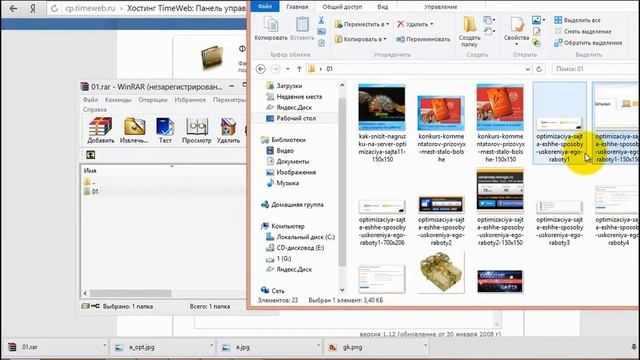Viewport: 640px width, 360px height.
Task: Open the Файл tab in Explorer
Action: [x=265, y=7]
